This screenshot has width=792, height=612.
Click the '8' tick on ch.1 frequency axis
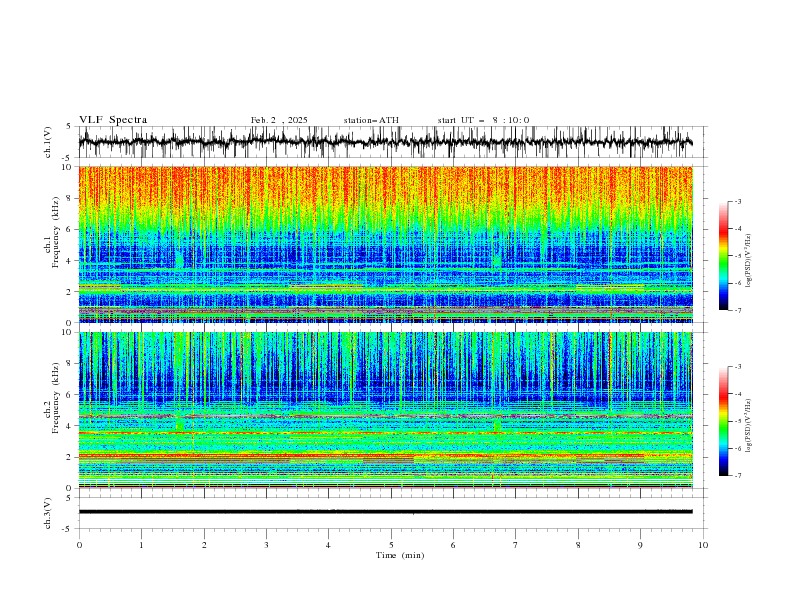[x=71, y=198]
